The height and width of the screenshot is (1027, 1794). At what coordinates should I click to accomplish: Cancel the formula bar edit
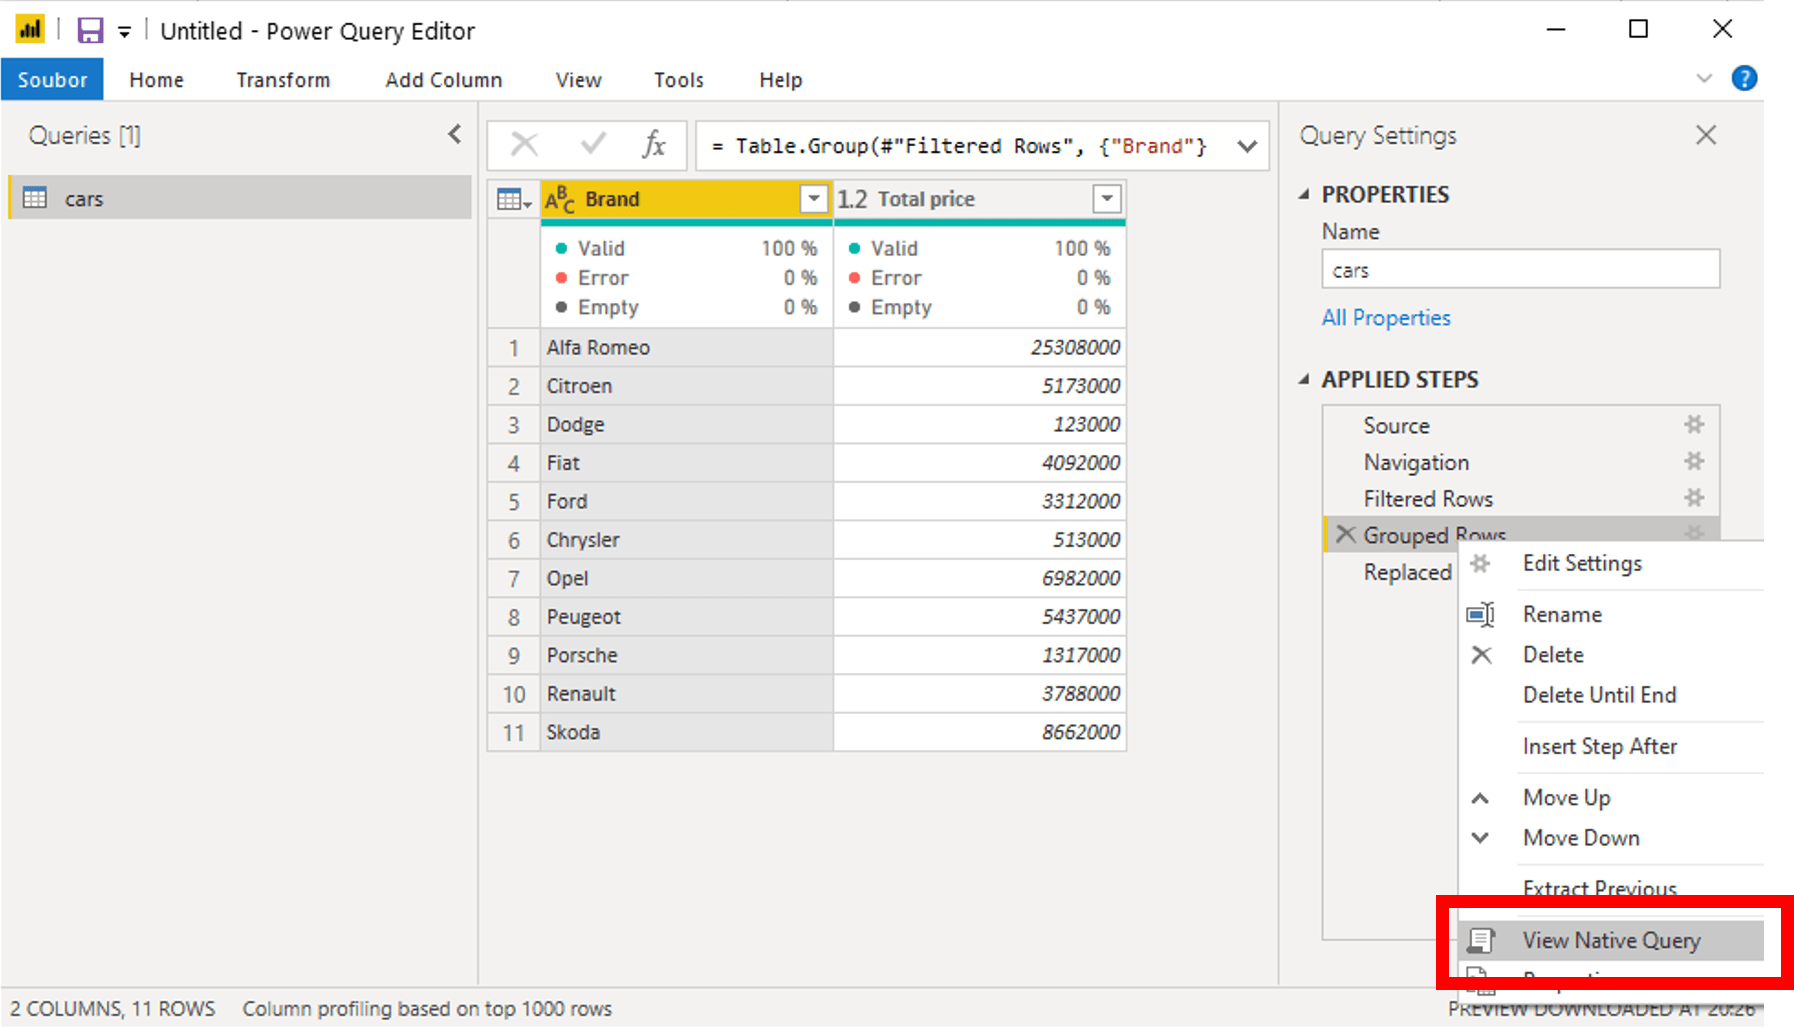[524, 146]
